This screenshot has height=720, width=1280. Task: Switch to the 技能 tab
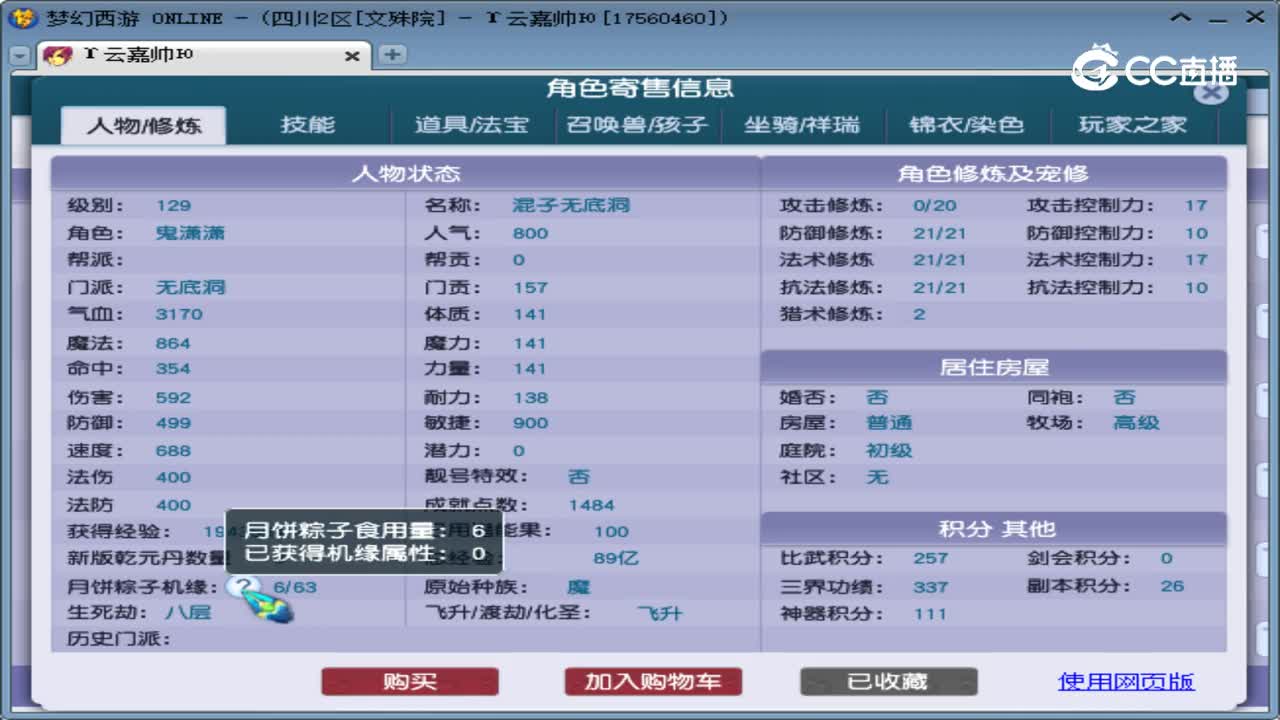pyautogui.click(x=308, y=125)
